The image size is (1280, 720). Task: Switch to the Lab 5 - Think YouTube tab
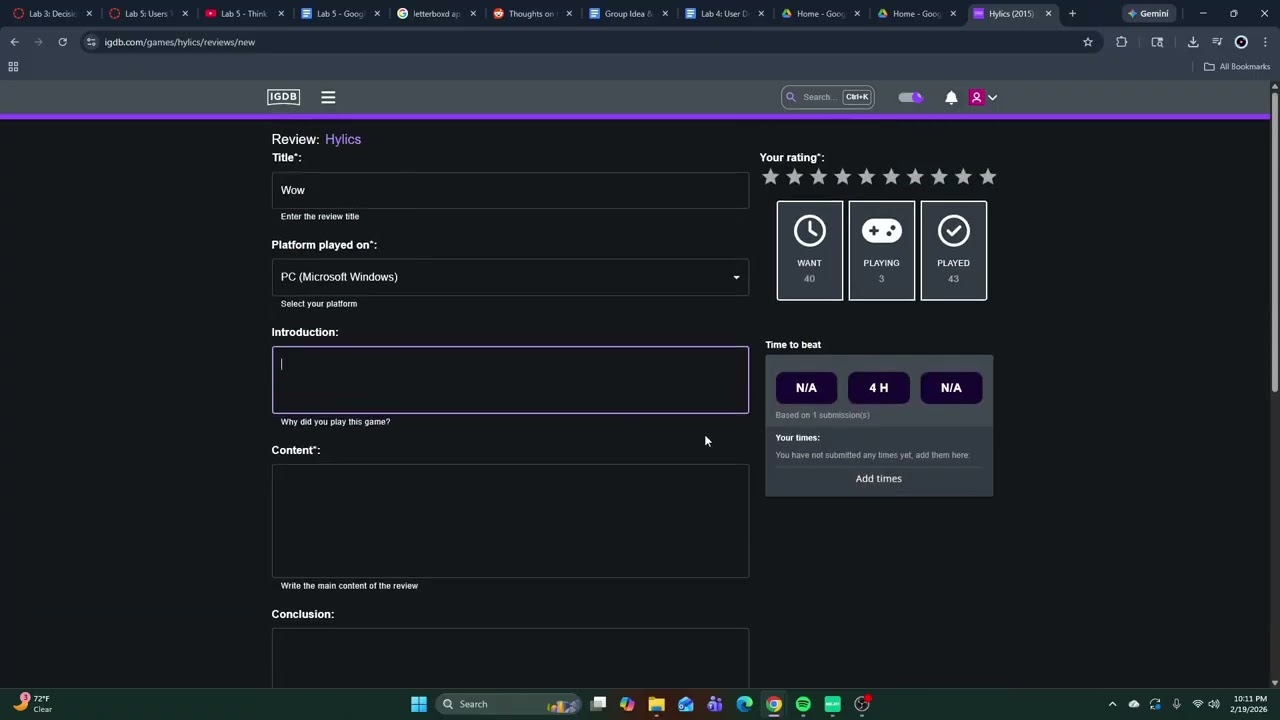click(x=243, y=14)
